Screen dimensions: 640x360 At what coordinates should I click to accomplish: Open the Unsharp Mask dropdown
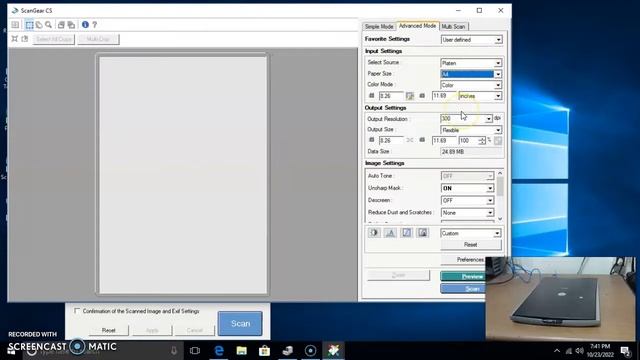pyautogui.click(x=467, y=188)
